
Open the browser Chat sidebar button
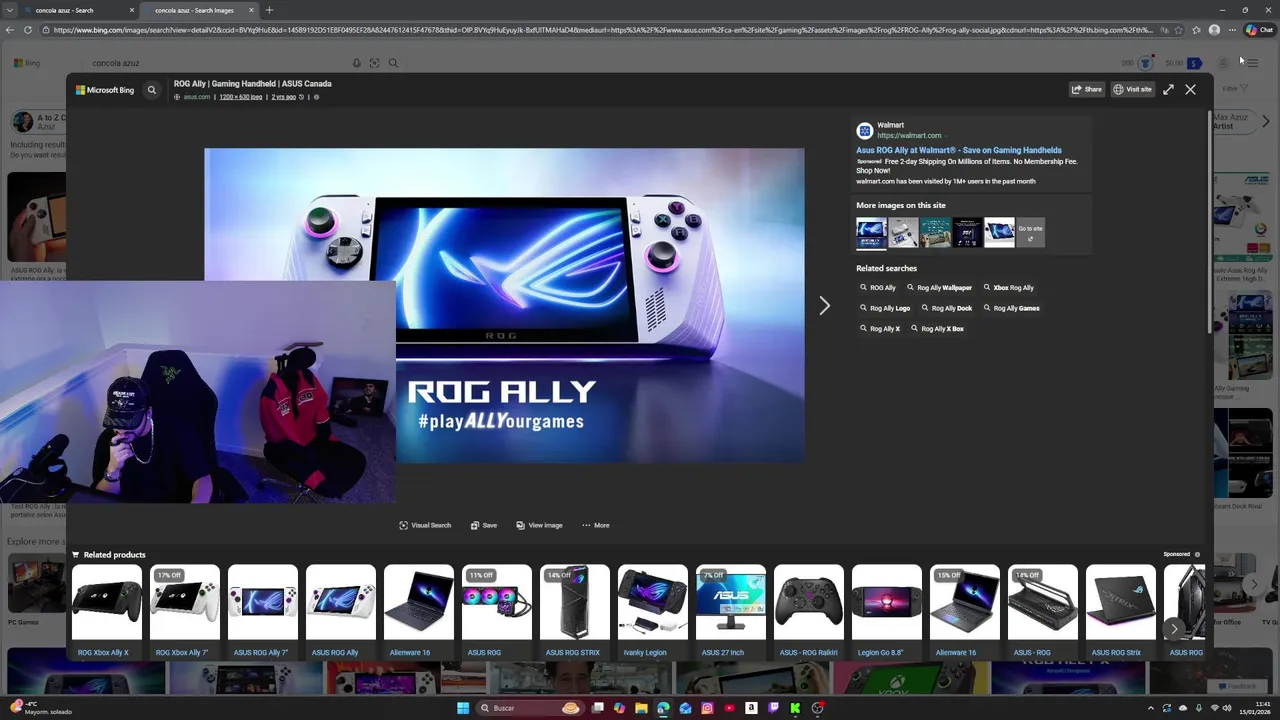[x=1259, y=30]
